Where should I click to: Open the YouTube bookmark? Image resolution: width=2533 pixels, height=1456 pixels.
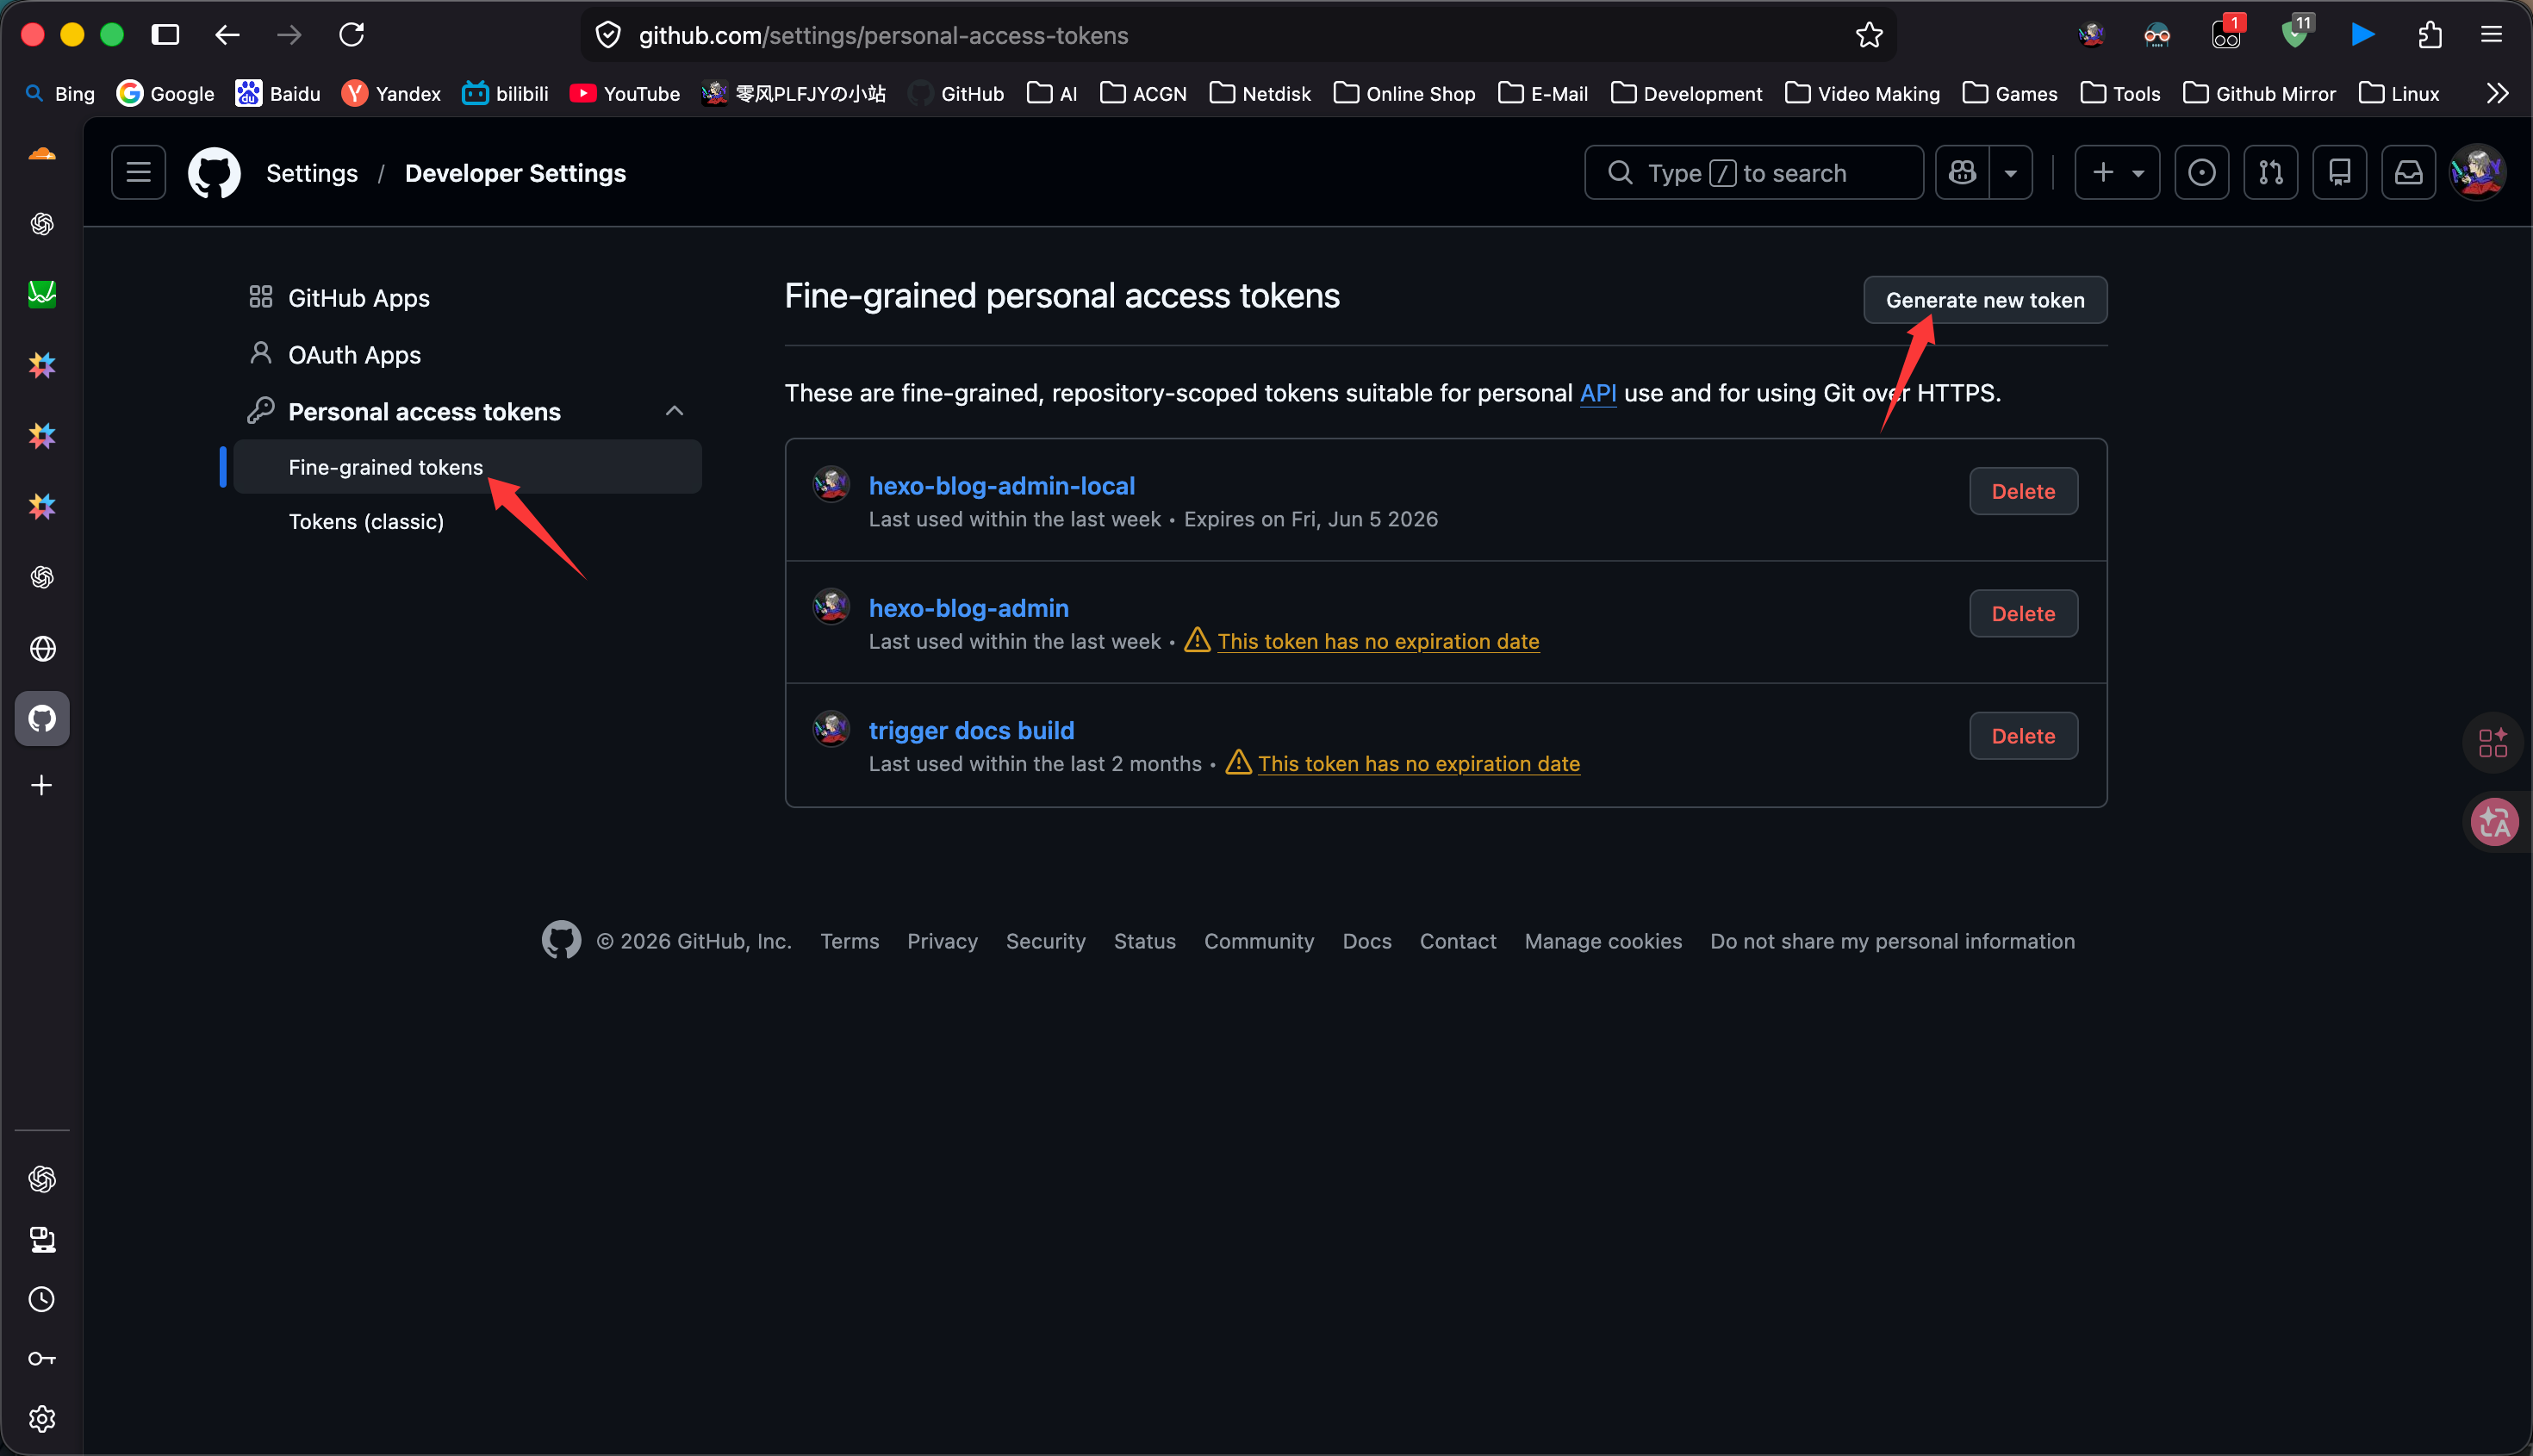625,93
